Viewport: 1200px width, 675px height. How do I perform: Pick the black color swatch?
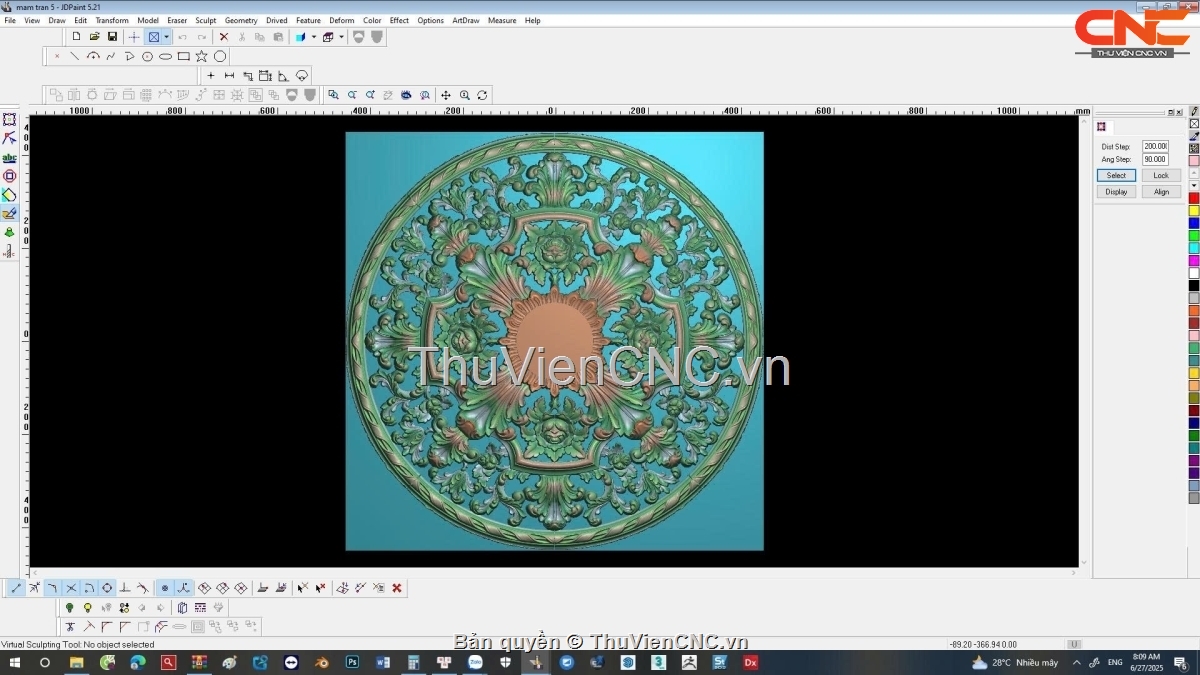click(x=1194, y=285)
